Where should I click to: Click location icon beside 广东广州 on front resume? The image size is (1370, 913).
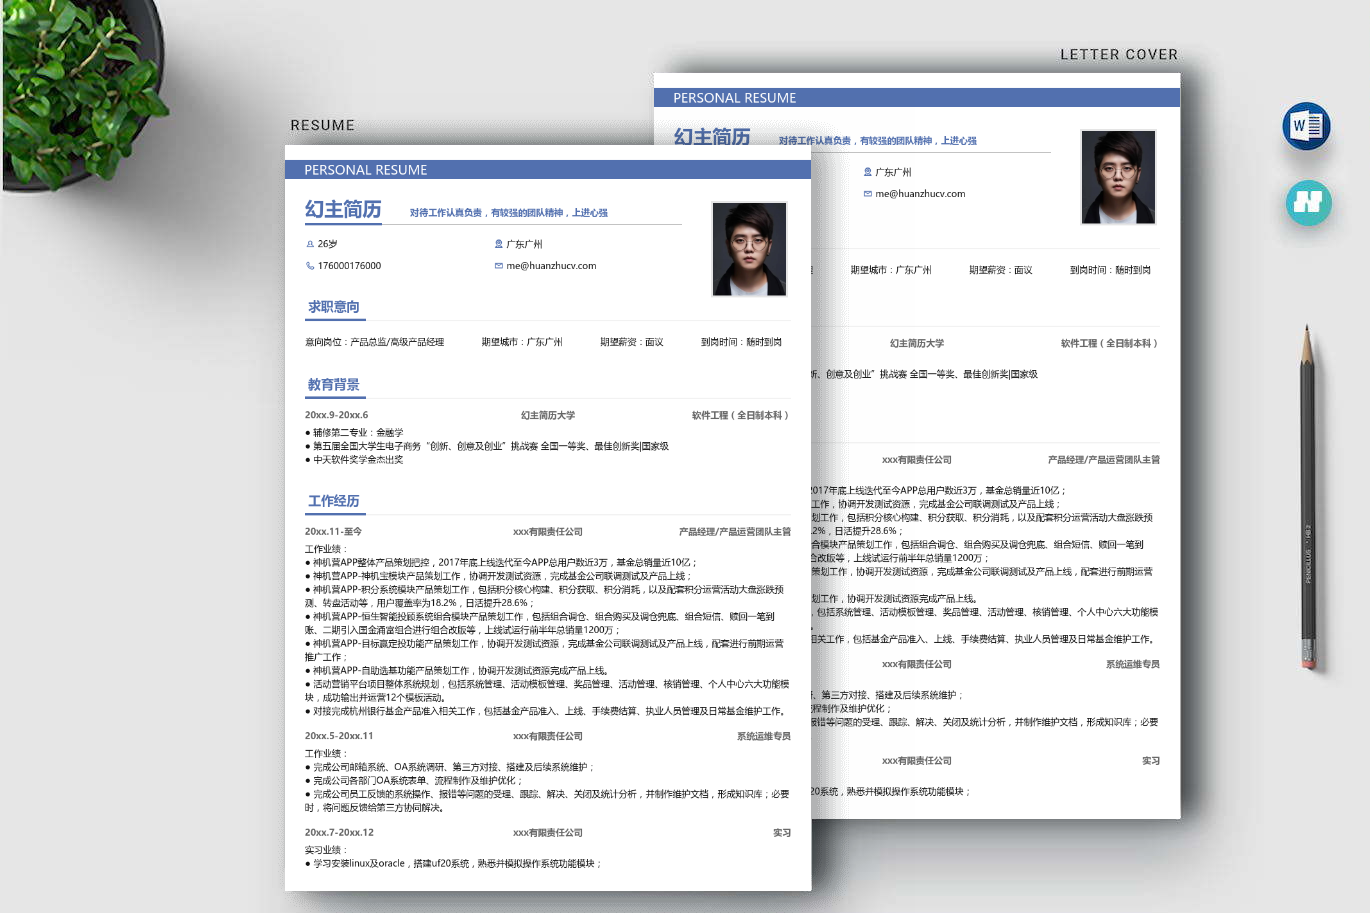498,244
